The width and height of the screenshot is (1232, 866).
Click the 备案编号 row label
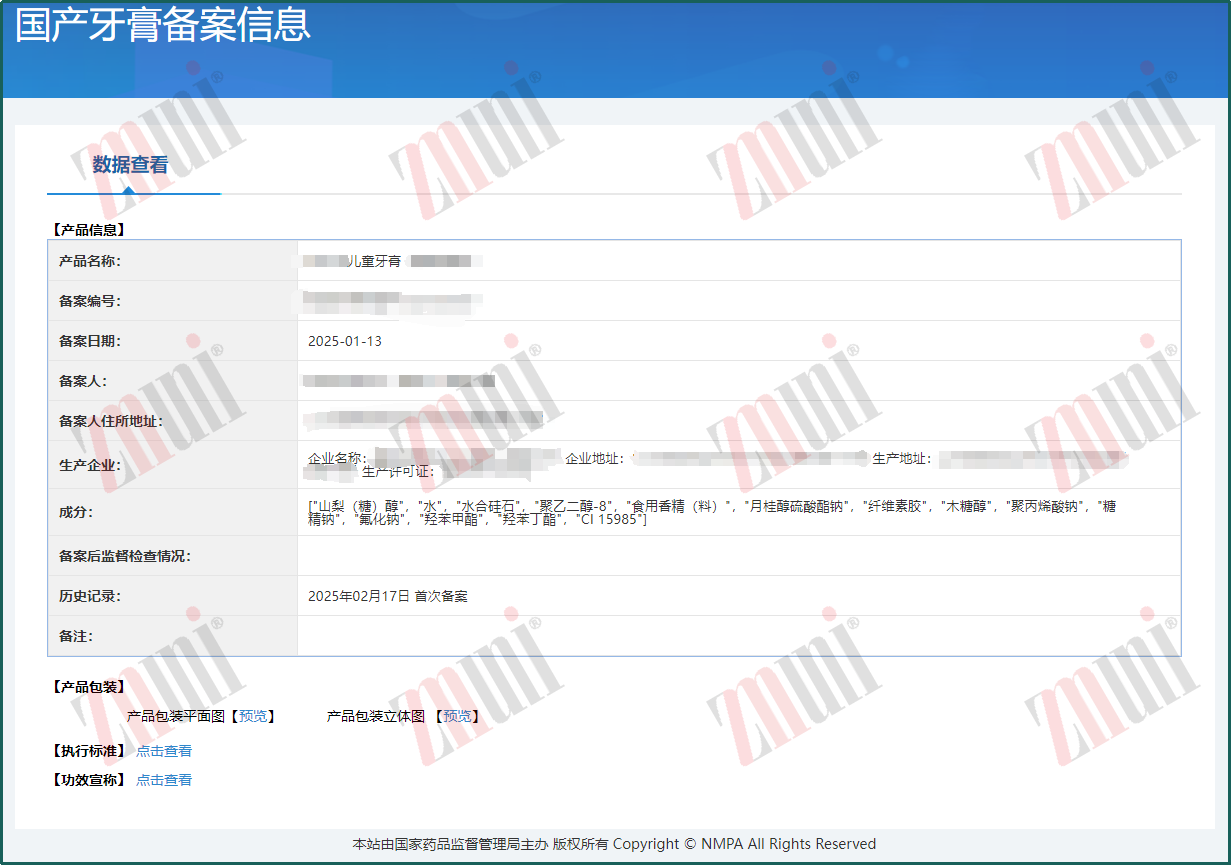pyautogui.click(x=90, y=301)
